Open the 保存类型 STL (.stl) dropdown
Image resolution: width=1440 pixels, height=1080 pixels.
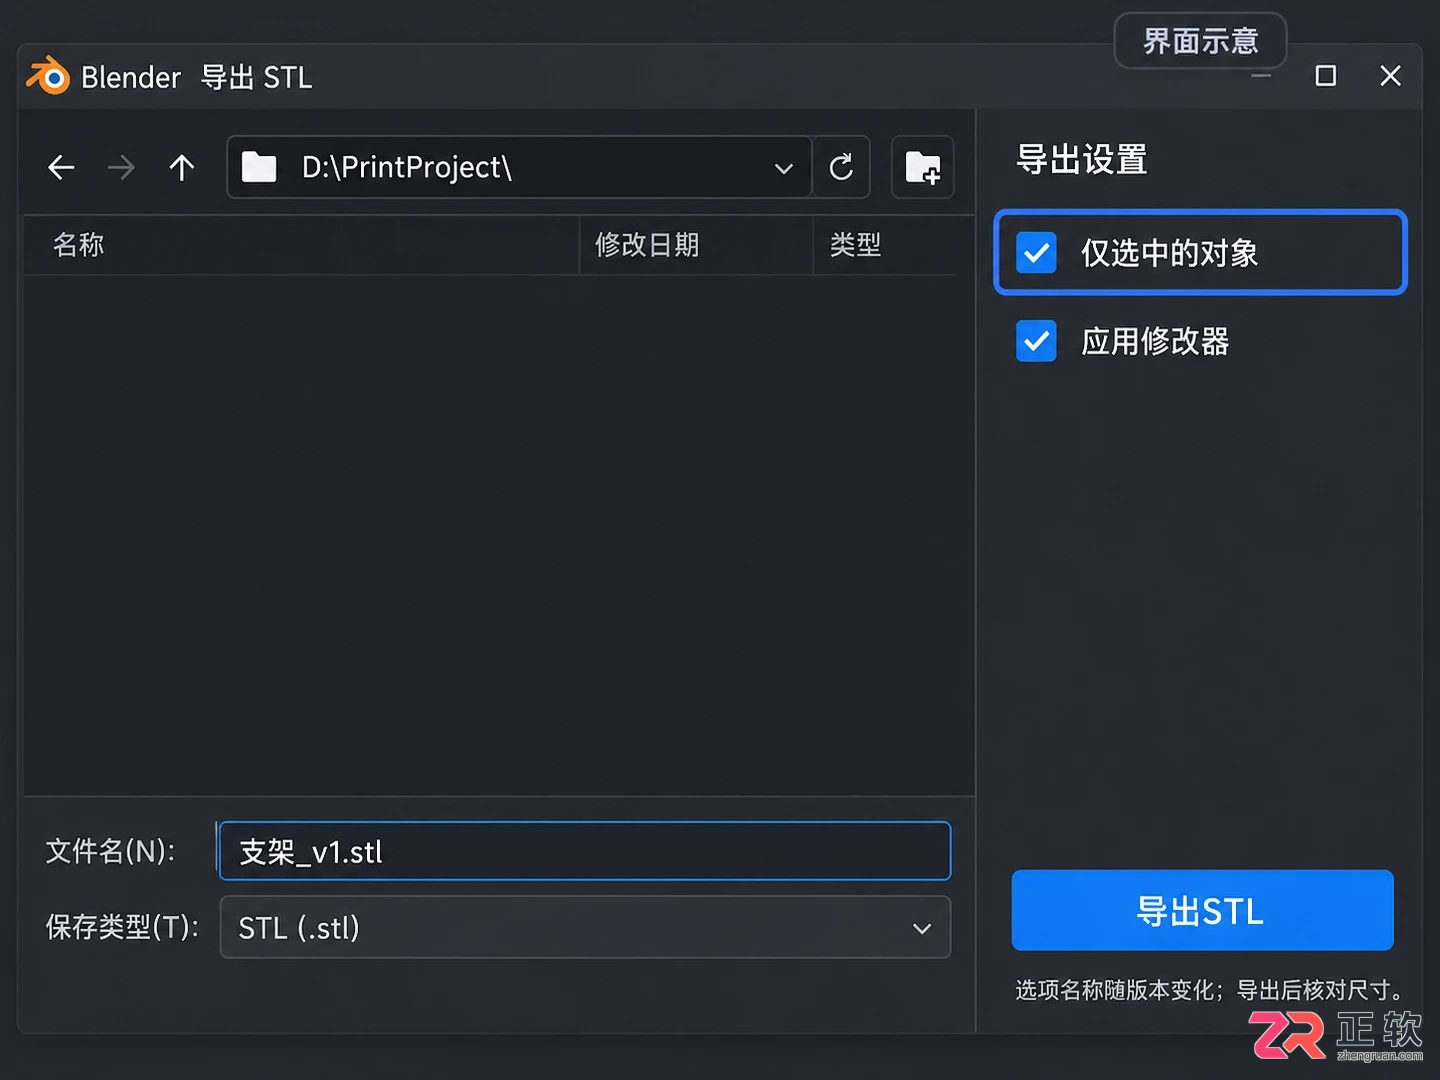585,928
